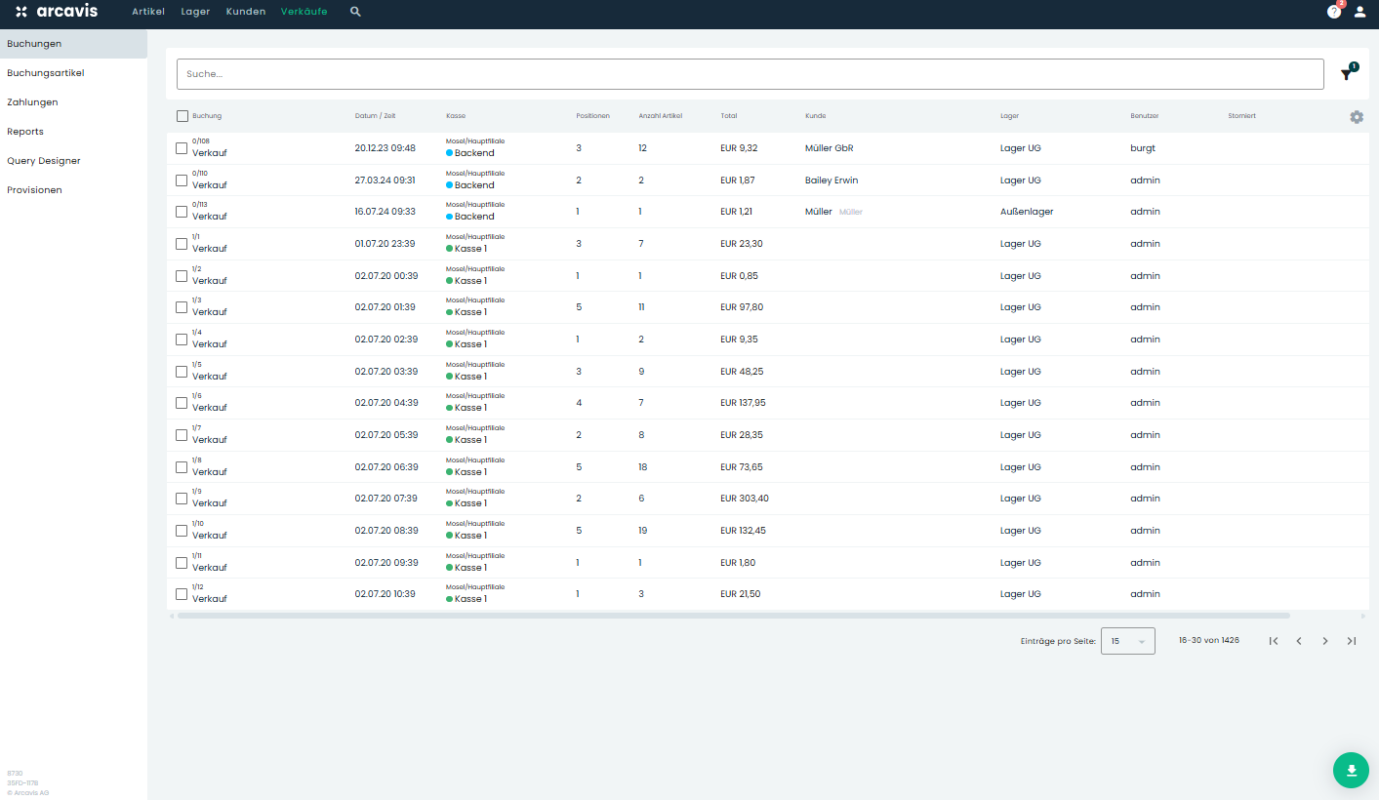This screenshot has width=1379, height=800.
Task: Open customer link Müller GbR
Action: tap(829, 148)
